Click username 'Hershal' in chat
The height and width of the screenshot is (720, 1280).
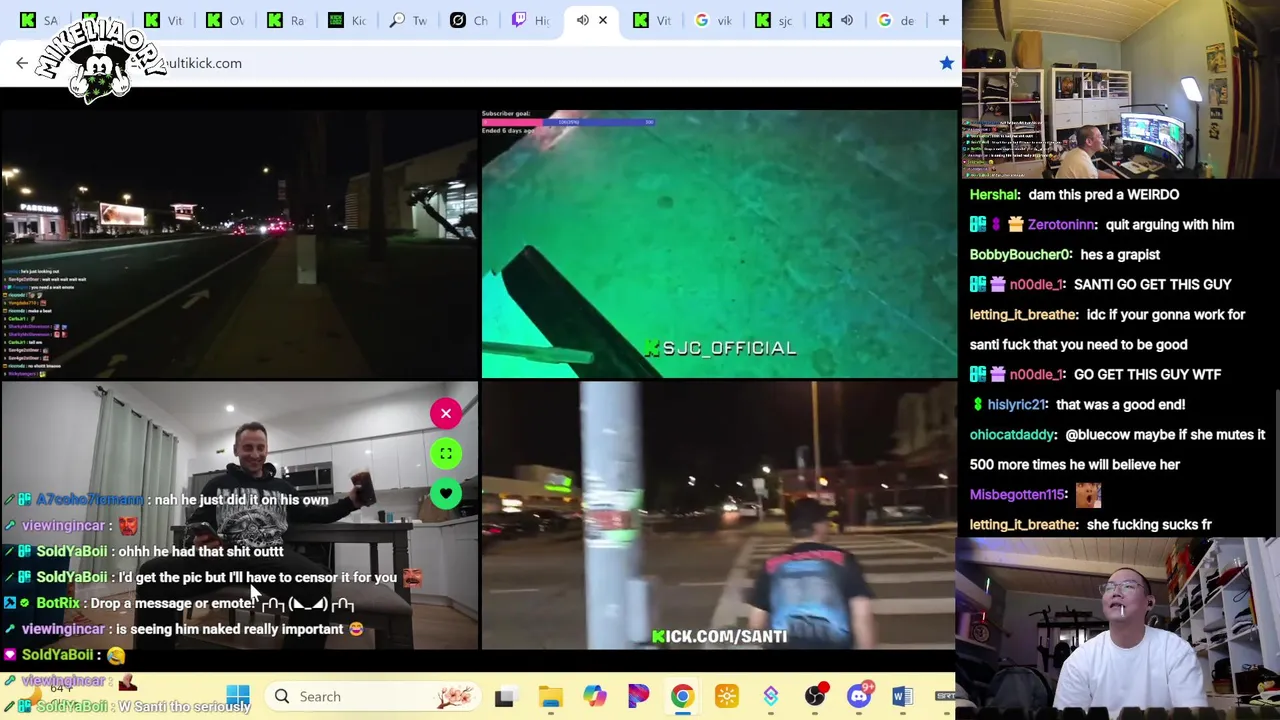[x=995, y=195]
